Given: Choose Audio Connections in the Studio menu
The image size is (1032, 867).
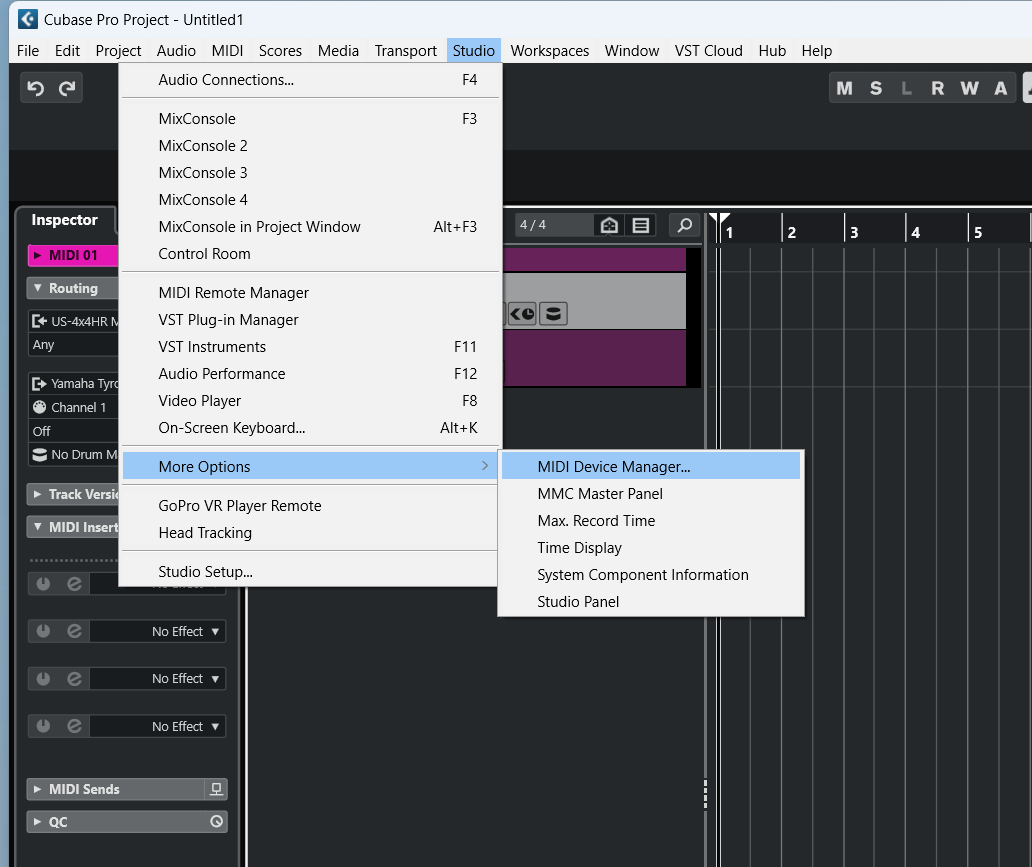Looking at the screenshot, I should [226, 80].
